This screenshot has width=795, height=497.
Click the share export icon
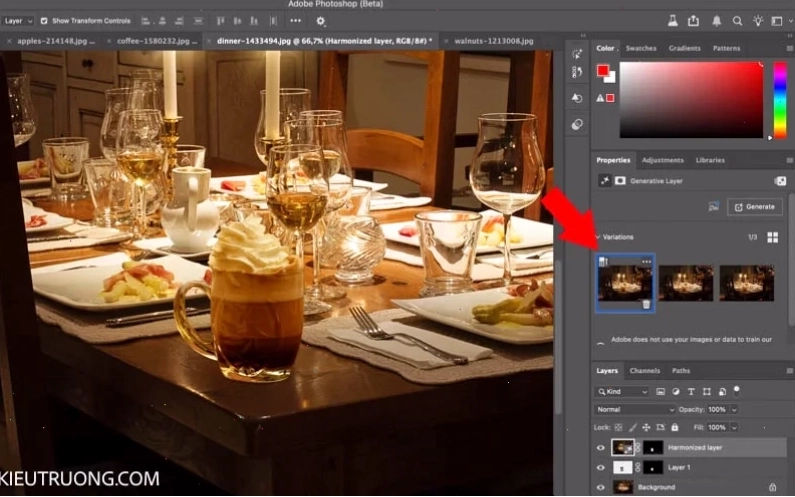[x=693, y=21]
